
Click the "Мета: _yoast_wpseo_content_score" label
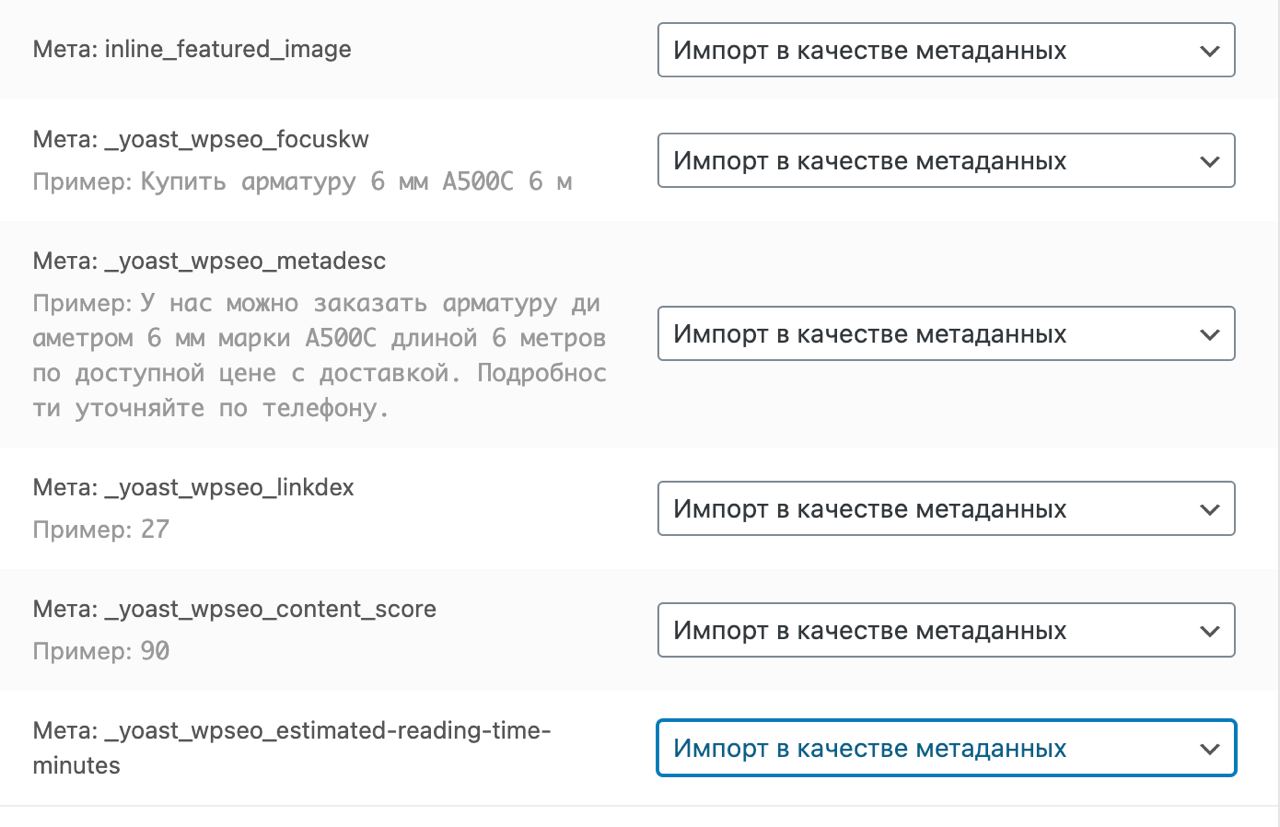[234, 609]
